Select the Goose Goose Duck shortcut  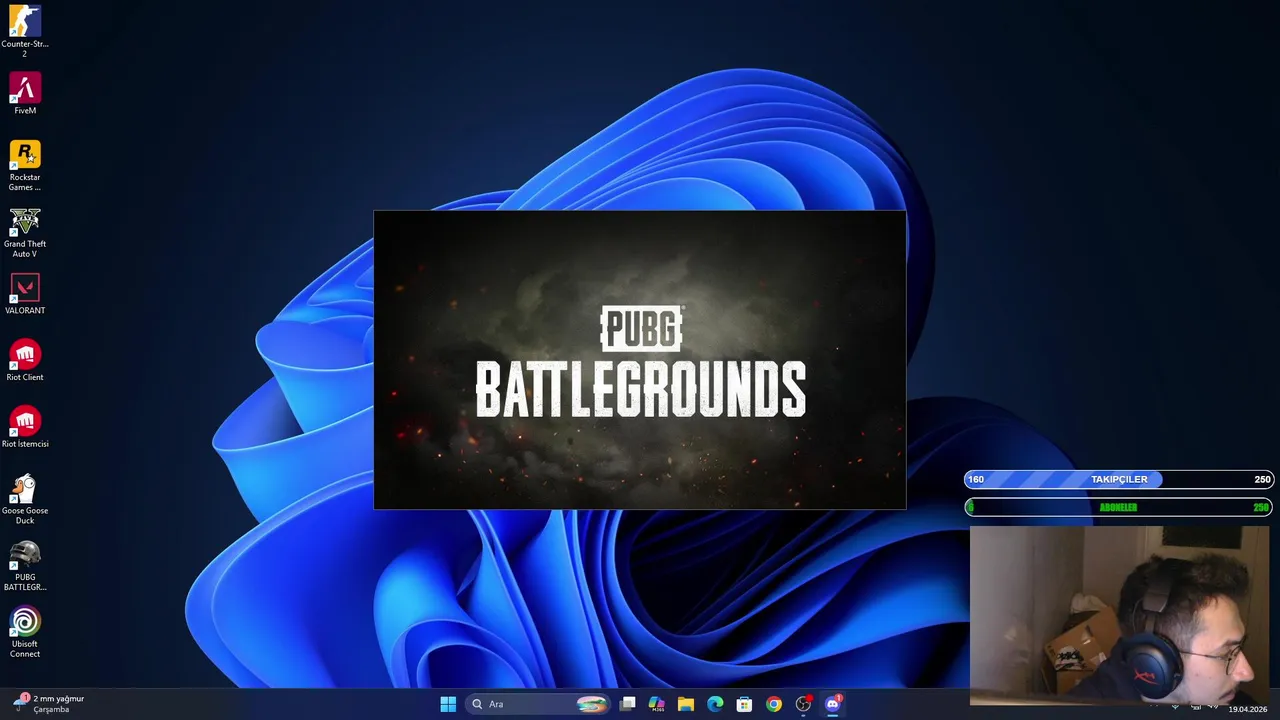[25, 499]
